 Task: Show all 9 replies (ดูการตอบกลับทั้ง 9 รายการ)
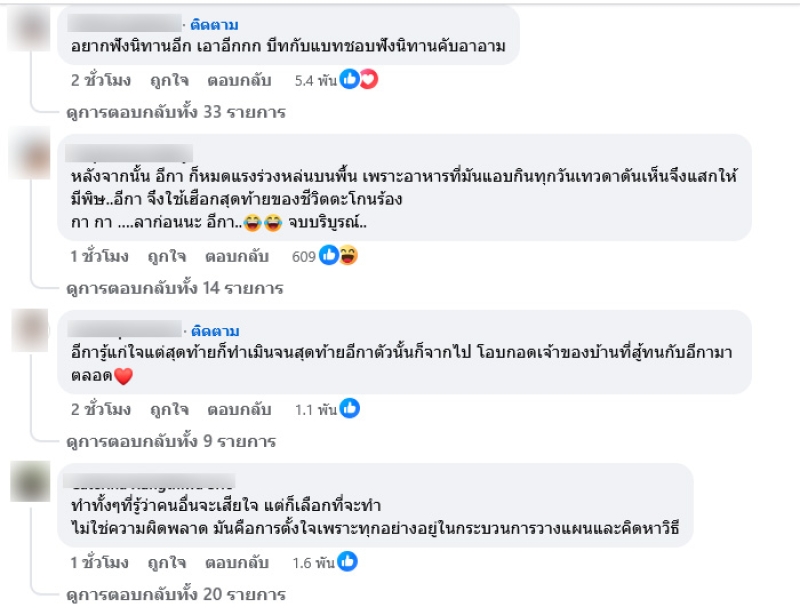[171, 441]
